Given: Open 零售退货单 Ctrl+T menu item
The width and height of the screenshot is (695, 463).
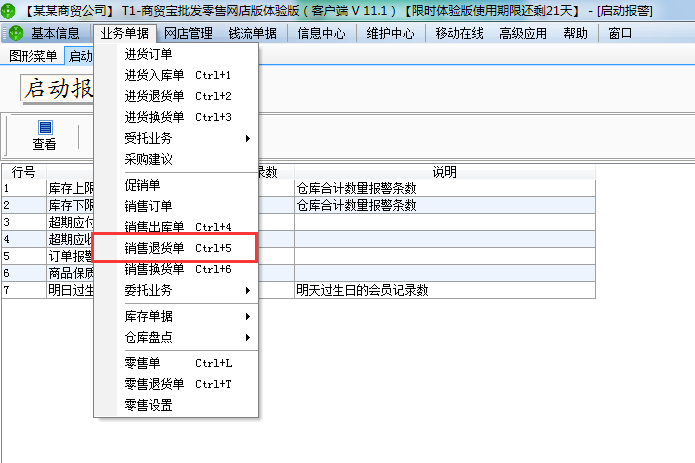Looking at the screenshot, I should pyautogui.click(x=176, y=384).
